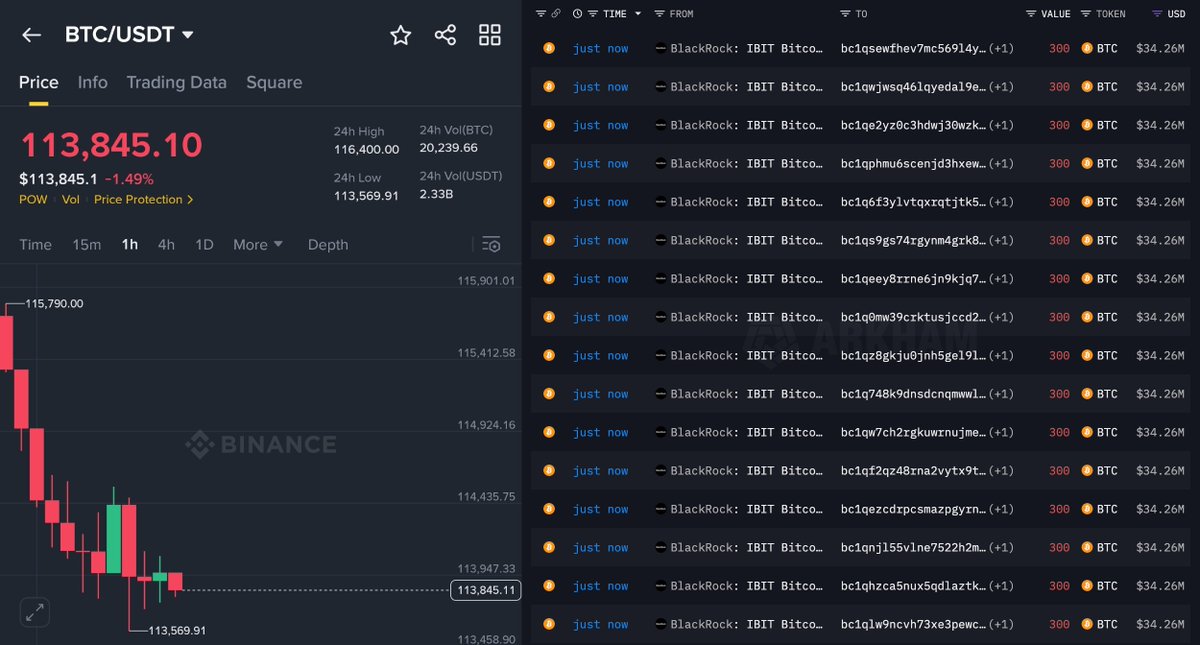Viewport: 1200px width, 645px height.
Task: Open the Trading Data tab
Action: tap(176, 82)
